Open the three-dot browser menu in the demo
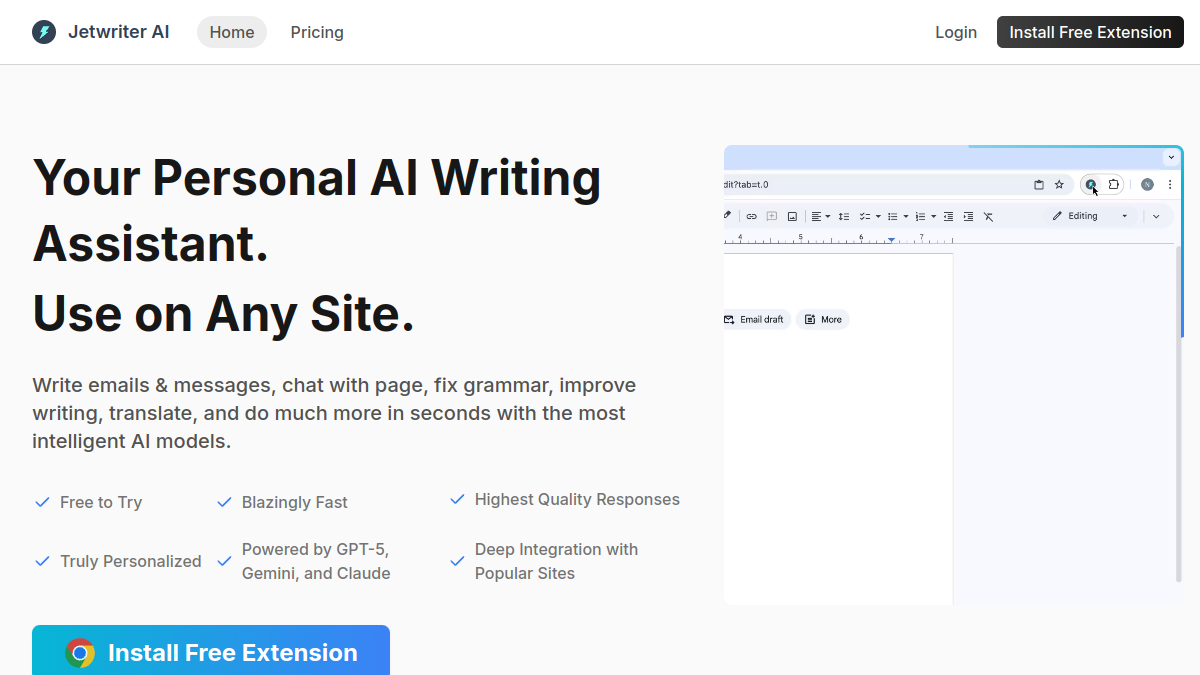The image size is (1200, 675). pos(1170,184)
